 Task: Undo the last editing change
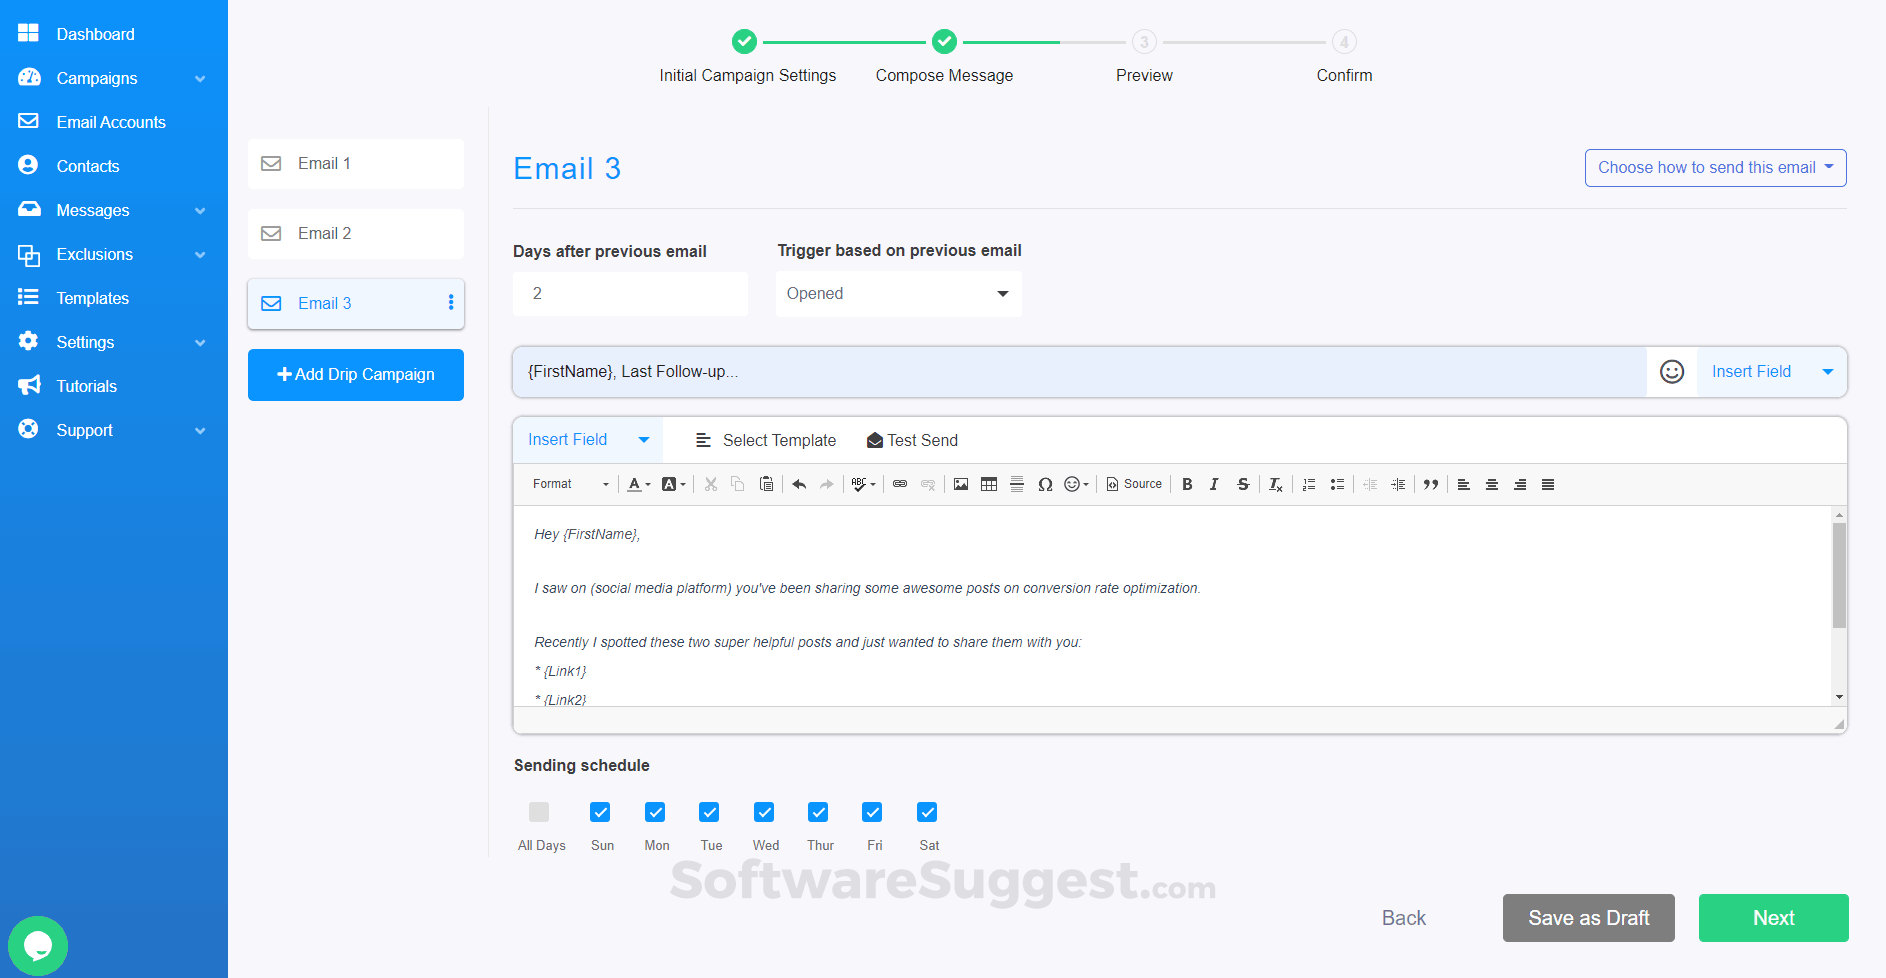click(798, 484)
